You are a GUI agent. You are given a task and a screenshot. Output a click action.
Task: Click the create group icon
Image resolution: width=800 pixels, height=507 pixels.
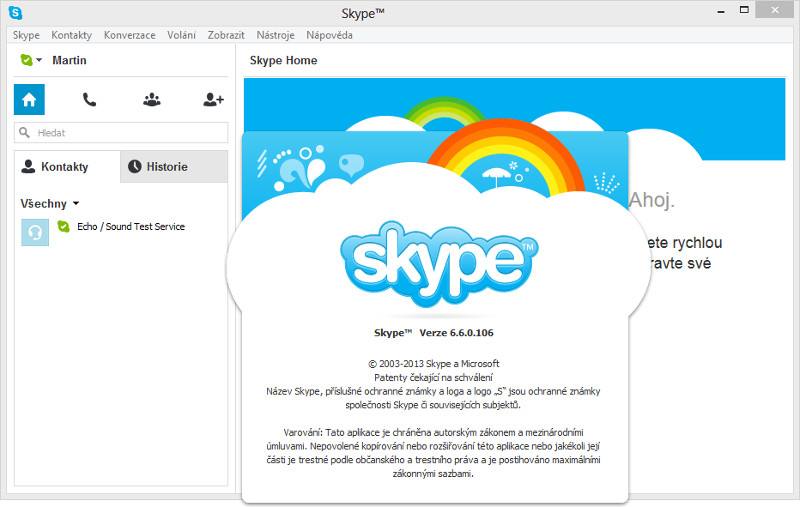[x=152, y=99]
